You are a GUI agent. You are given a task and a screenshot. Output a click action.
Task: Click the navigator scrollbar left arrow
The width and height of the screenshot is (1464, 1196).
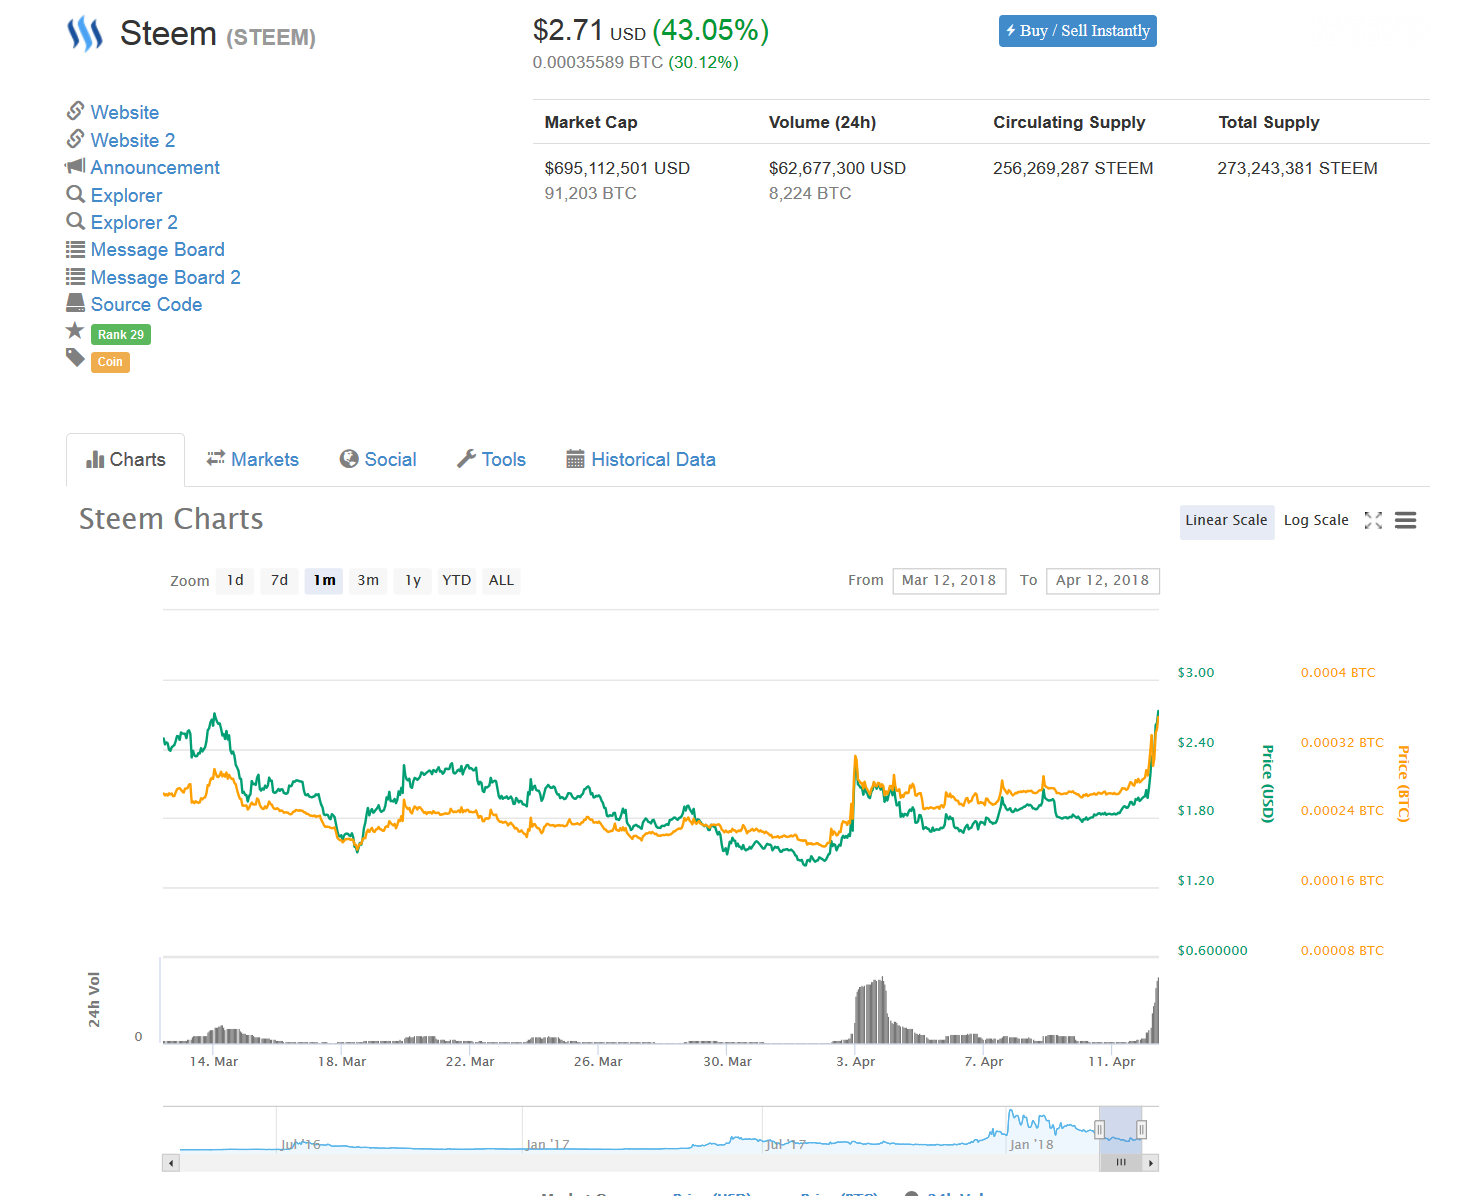[171, 1163]
